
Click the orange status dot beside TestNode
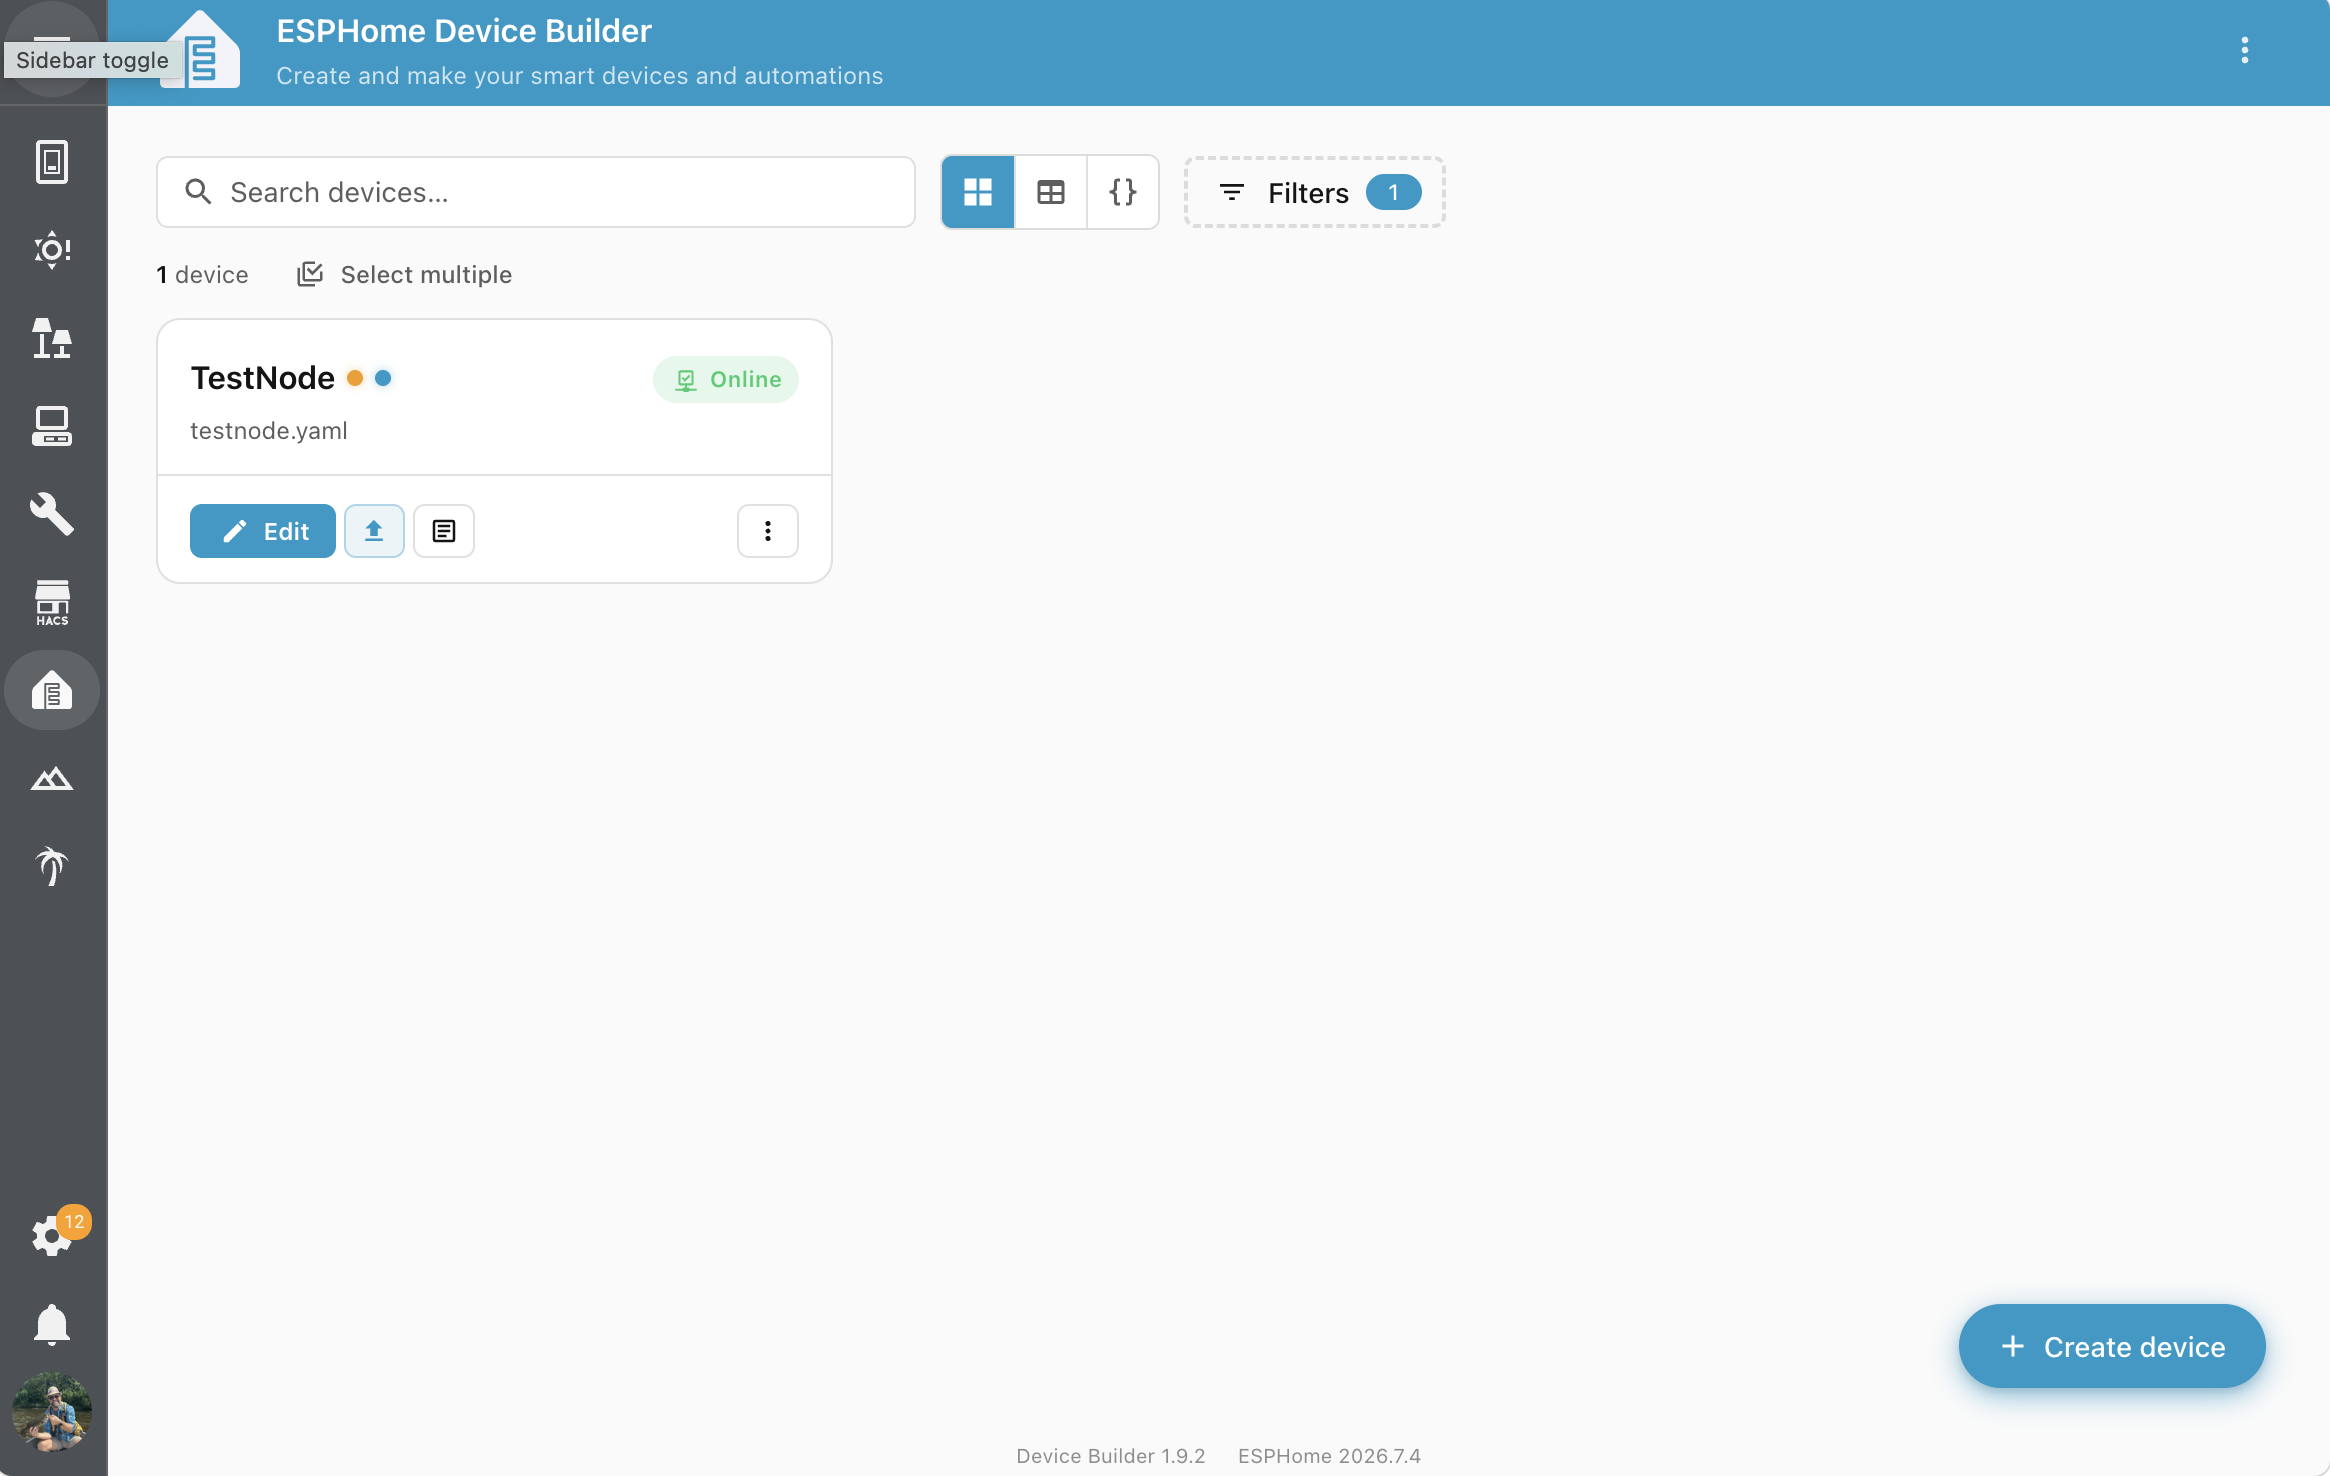point(354,378)
